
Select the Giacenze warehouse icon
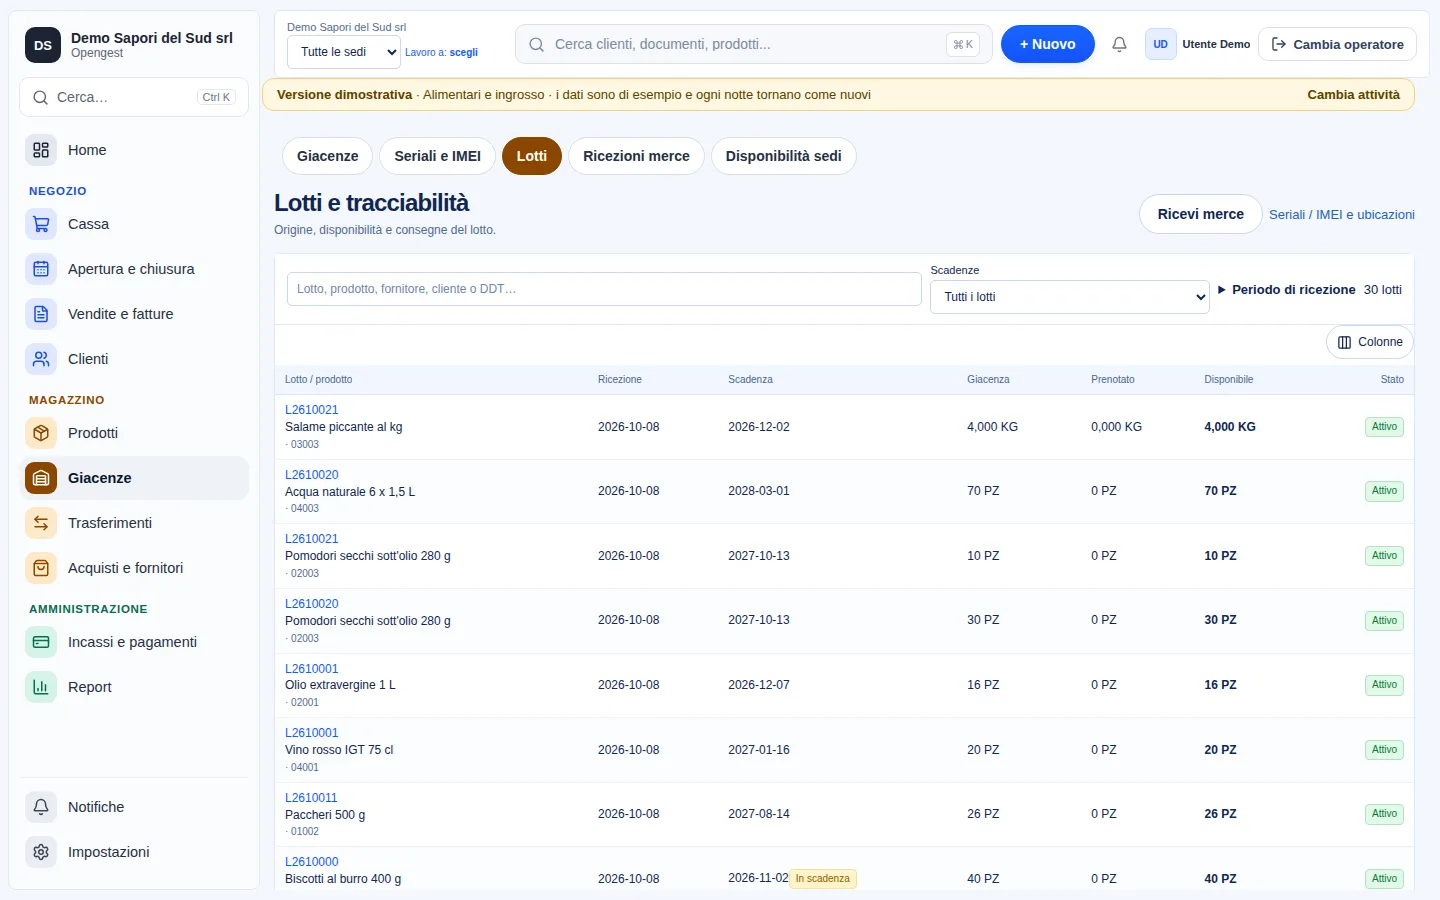(x=41, y=478)
